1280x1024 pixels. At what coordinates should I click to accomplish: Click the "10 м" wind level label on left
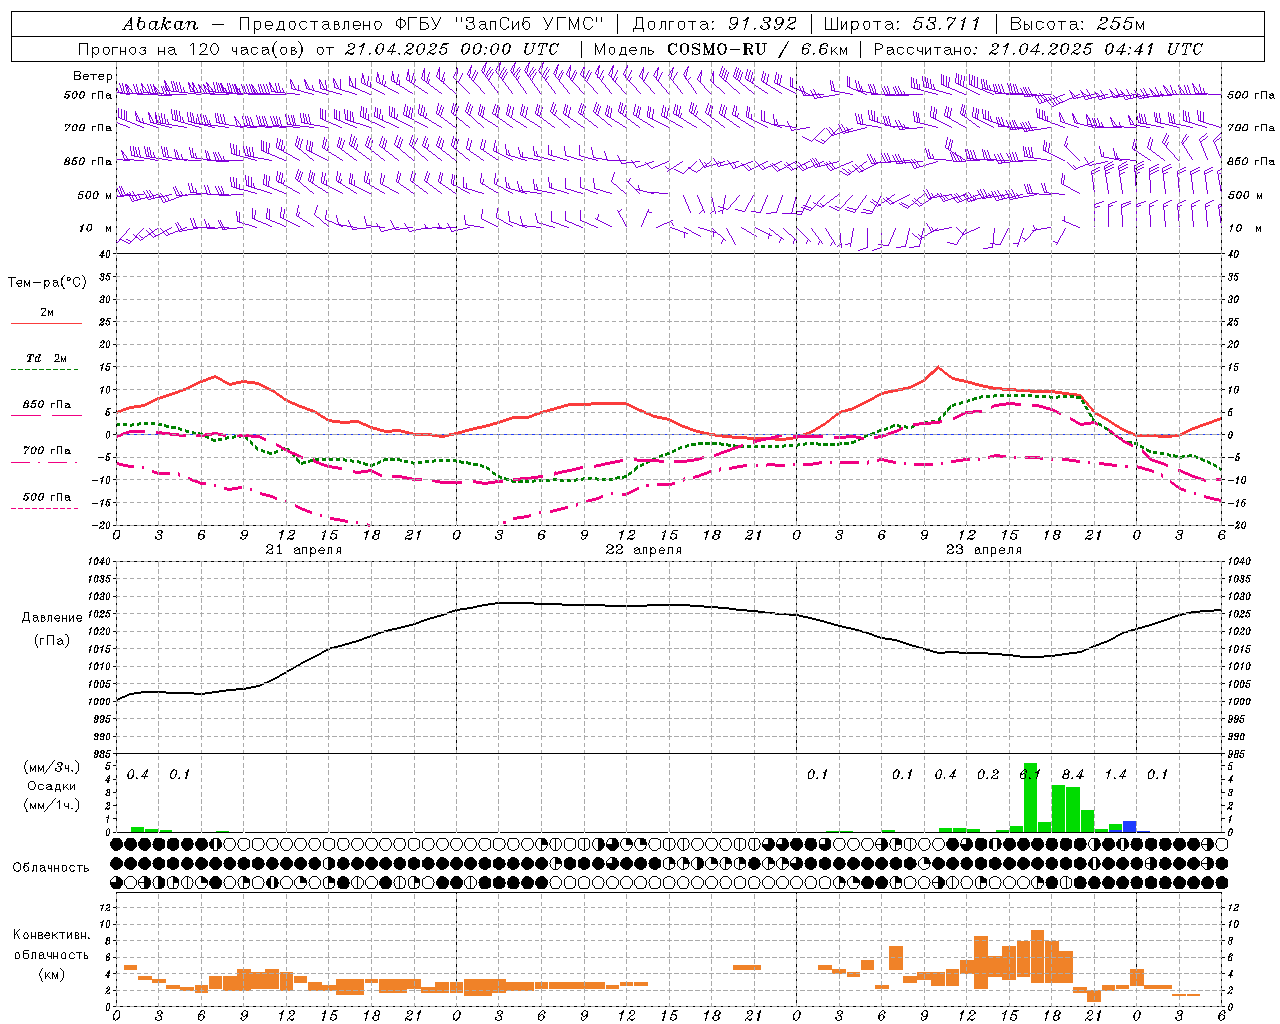95,228
